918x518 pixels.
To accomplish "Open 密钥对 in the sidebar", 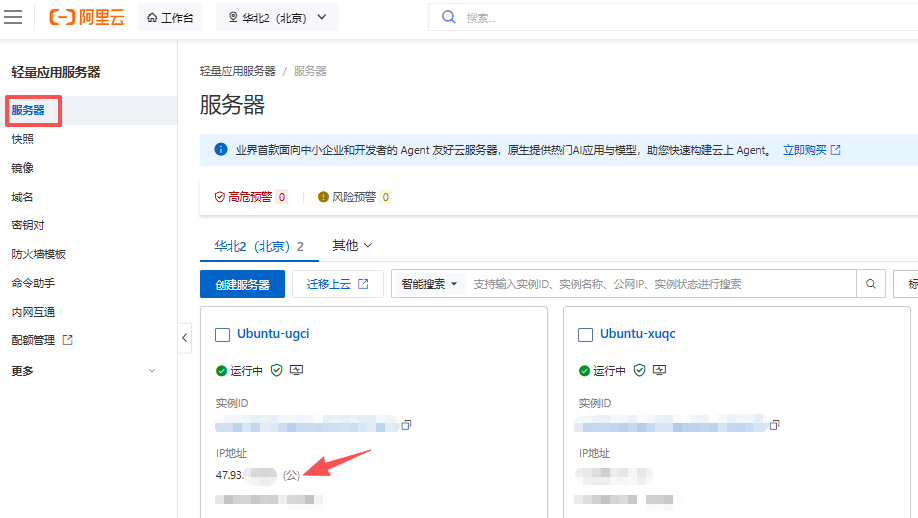I will [x=28, y=225].
